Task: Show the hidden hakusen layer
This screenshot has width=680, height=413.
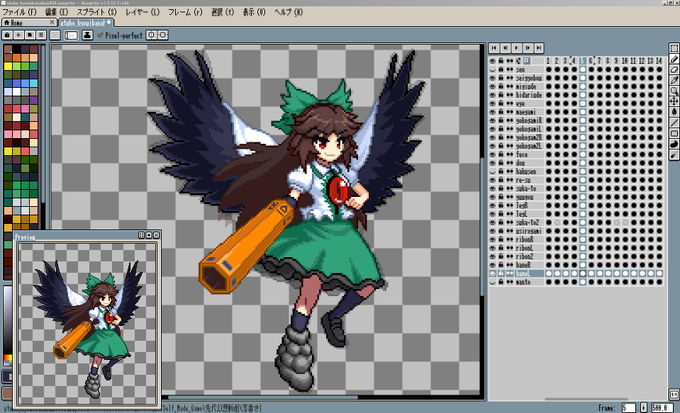Action: click(x=492, y=171)
